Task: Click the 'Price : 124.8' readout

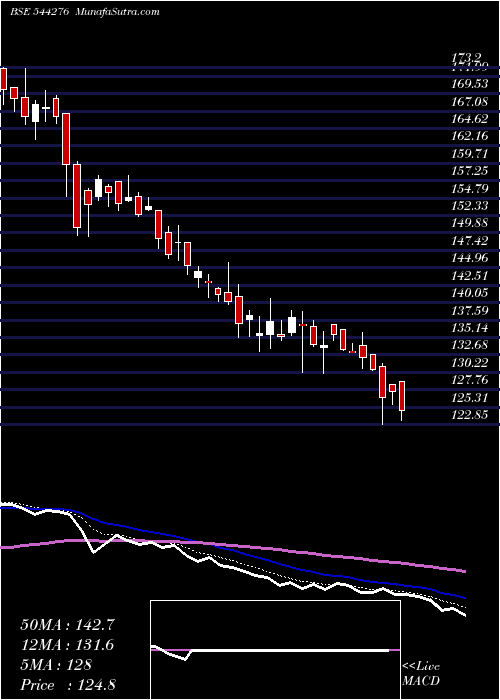Action: point(68,685)
